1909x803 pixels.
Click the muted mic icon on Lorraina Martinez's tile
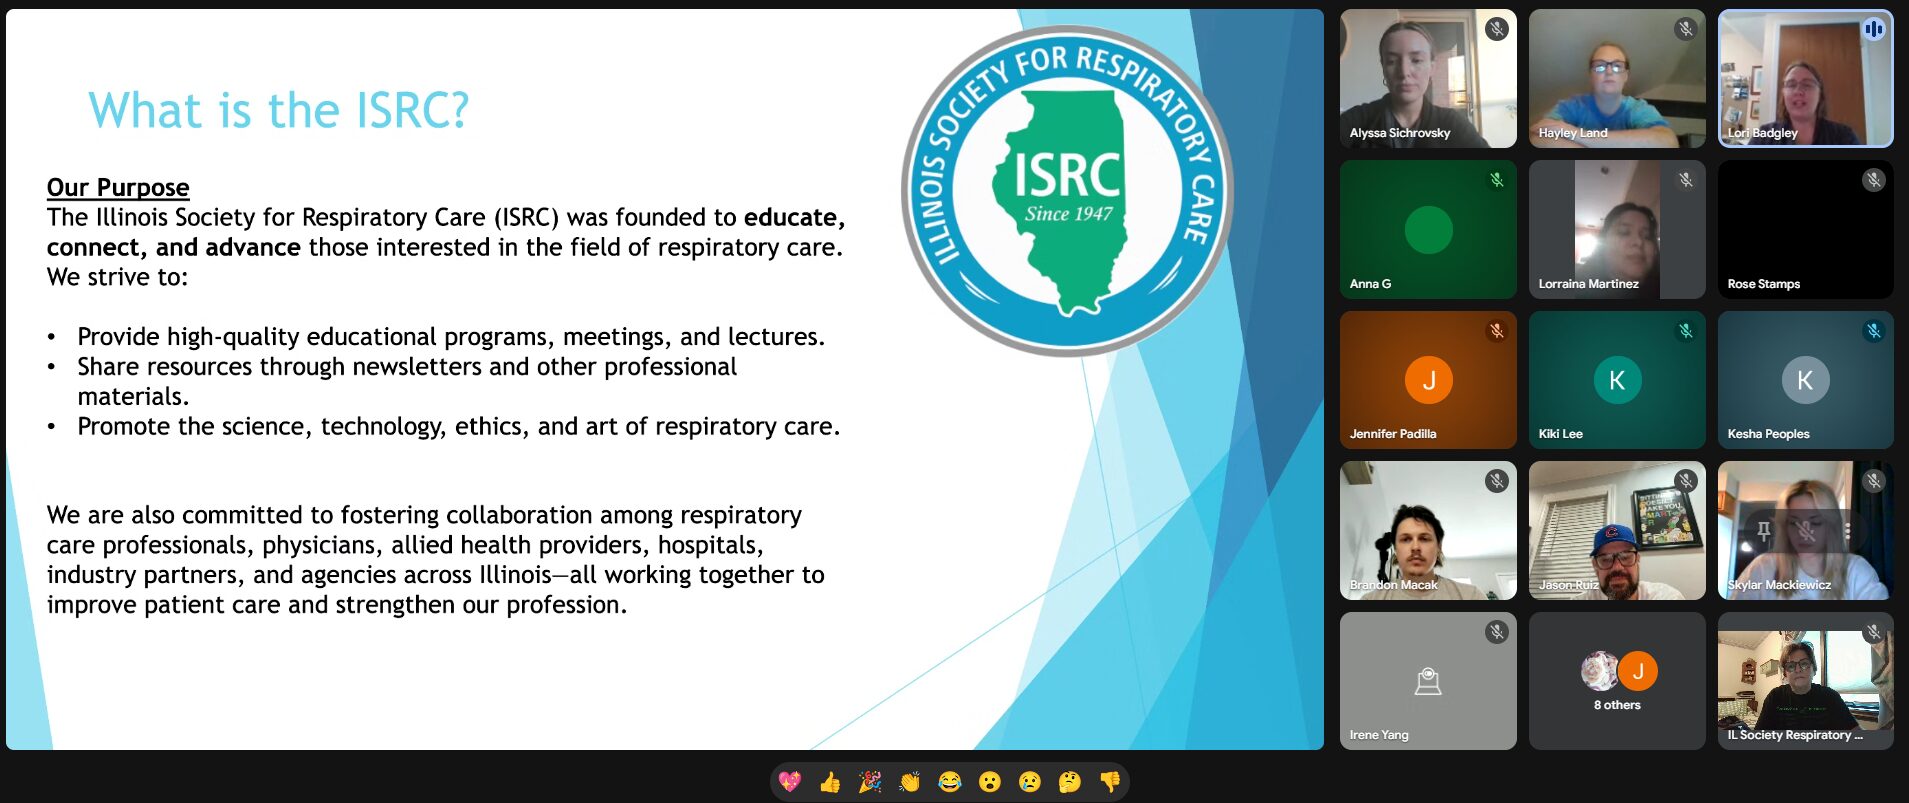point(1686,180)
